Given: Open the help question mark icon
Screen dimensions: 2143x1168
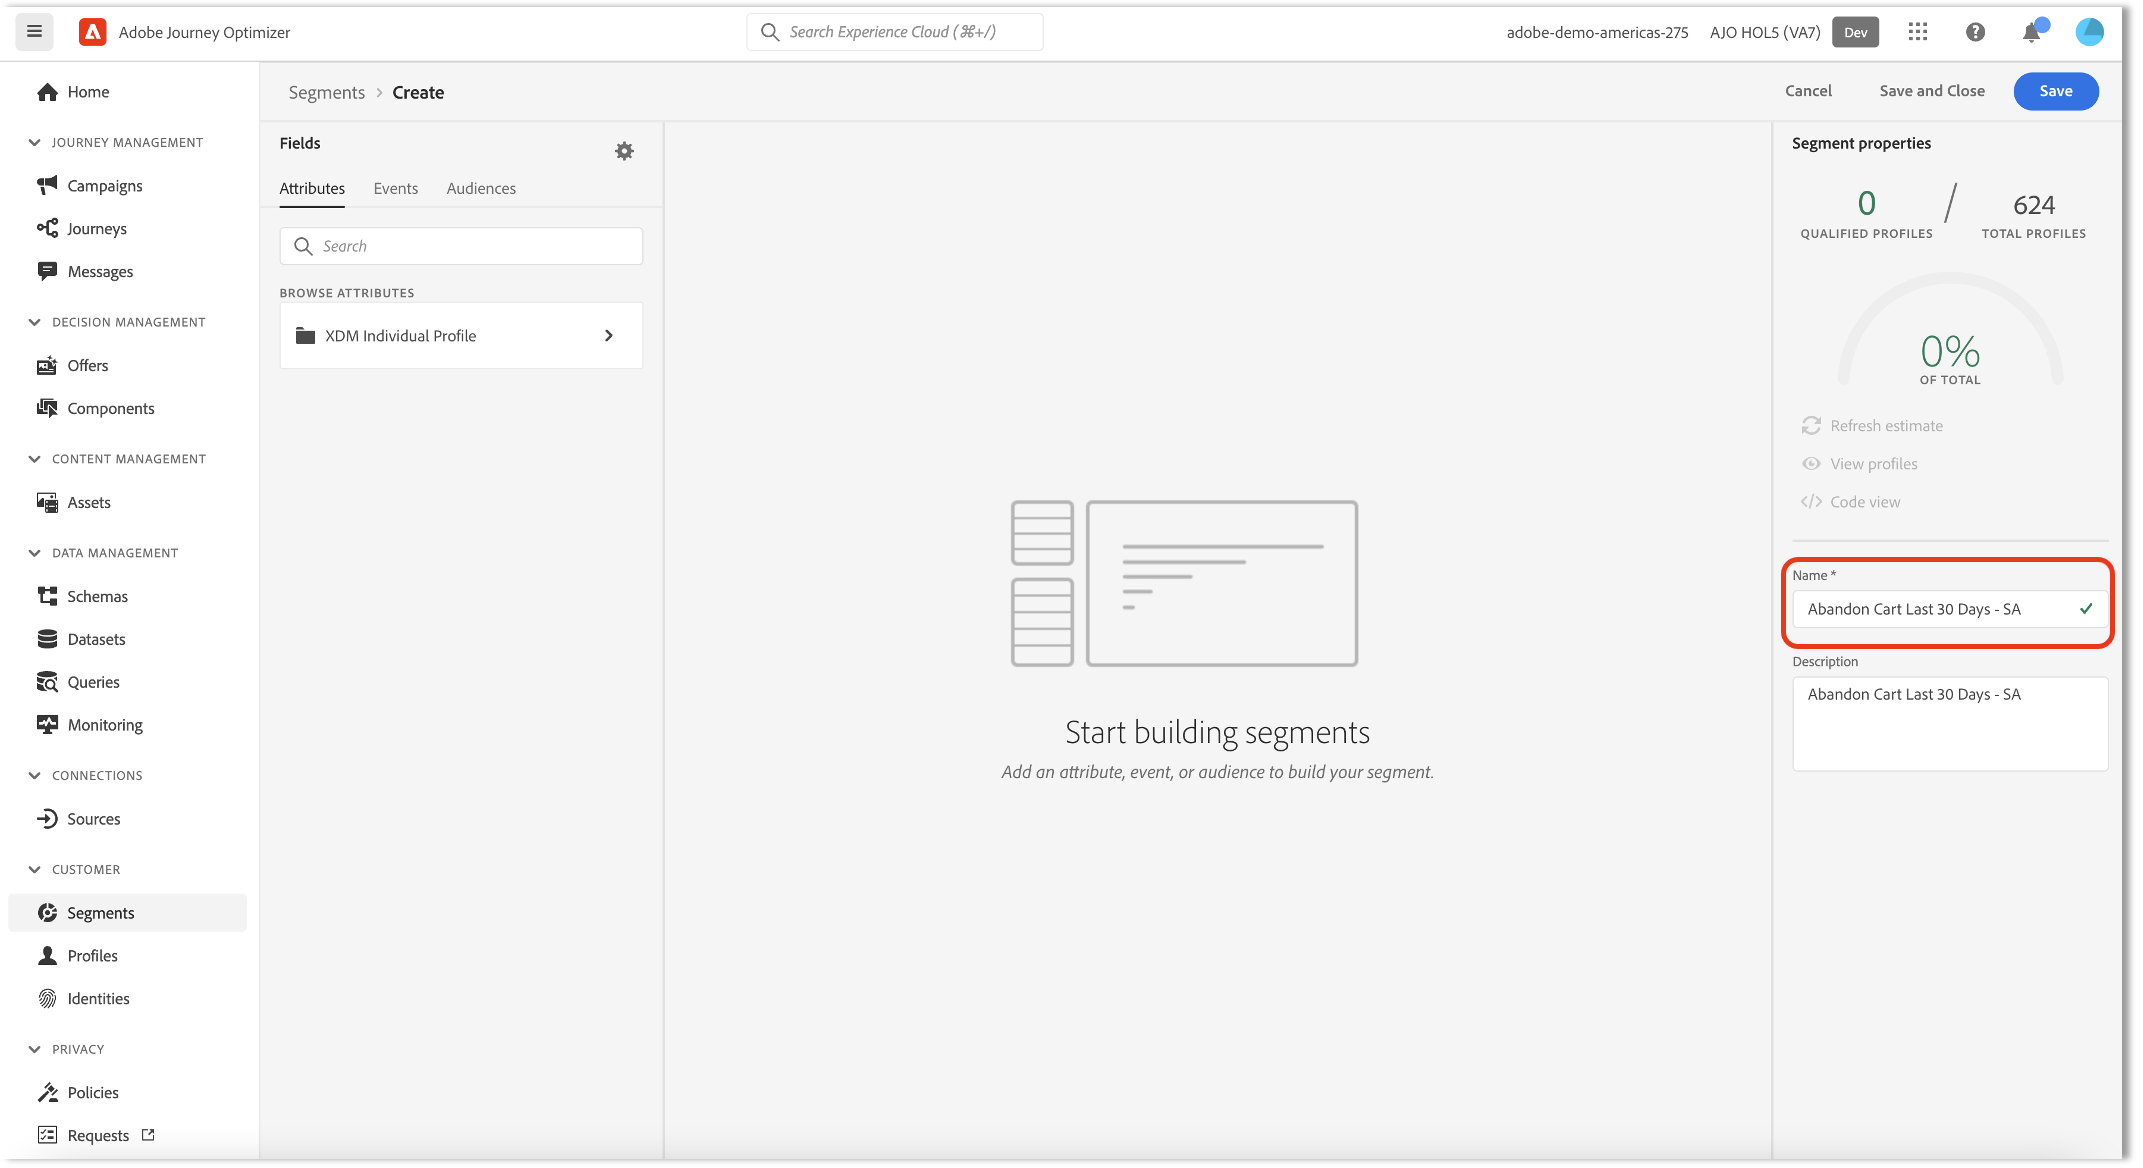Looking at the screenshot, I should point(1975,32).
